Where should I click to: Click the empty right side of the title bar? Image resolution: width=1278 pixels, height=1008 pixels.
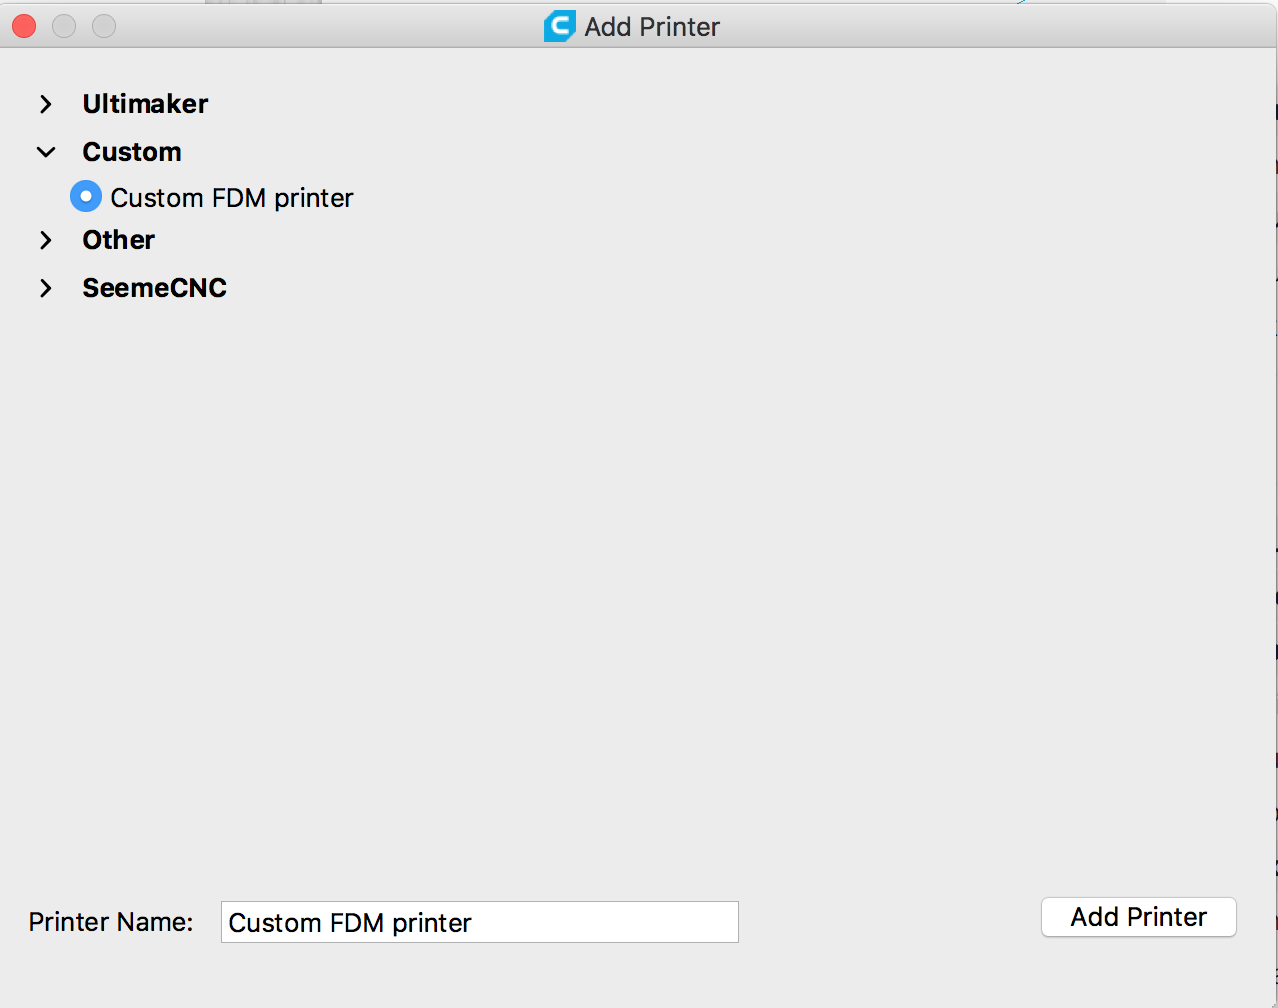click(1000, 27)
